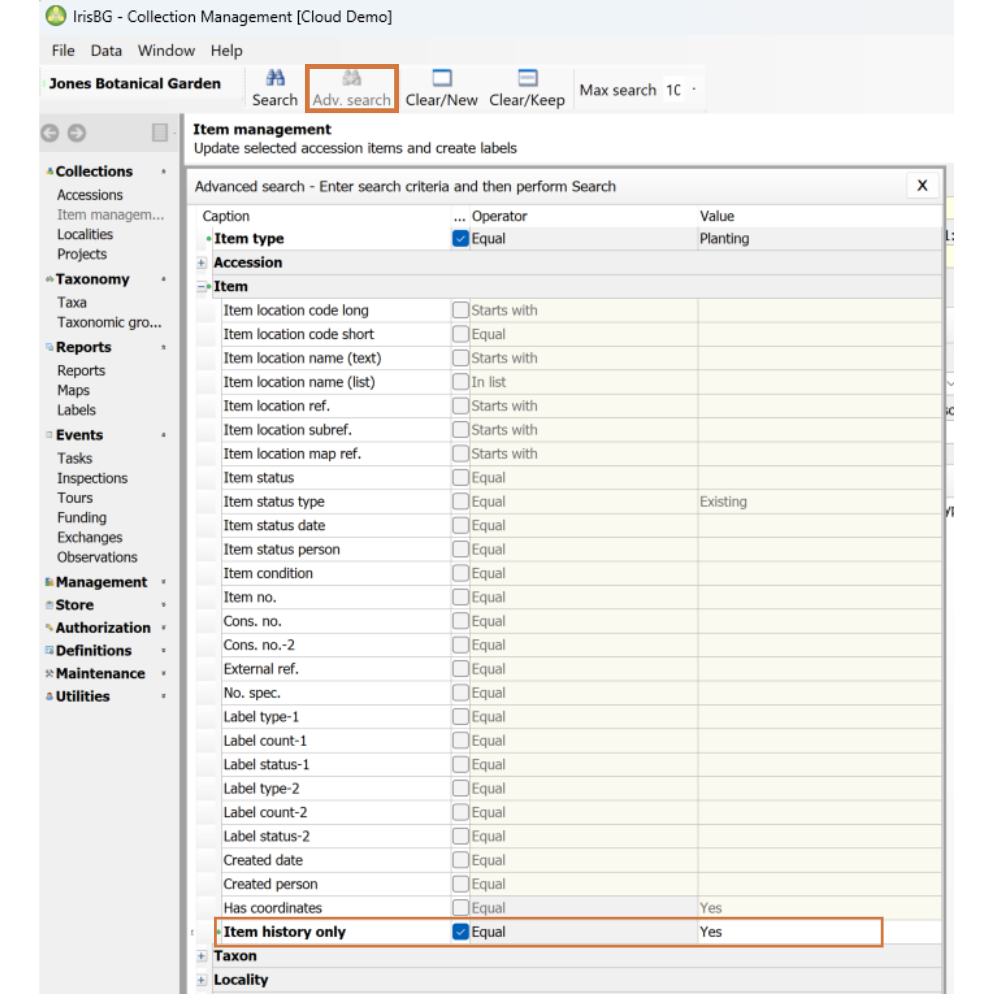The height and width of the screenshot is (1000, 1000).
Task: Click the Max search value field
Action: [673, 90]
